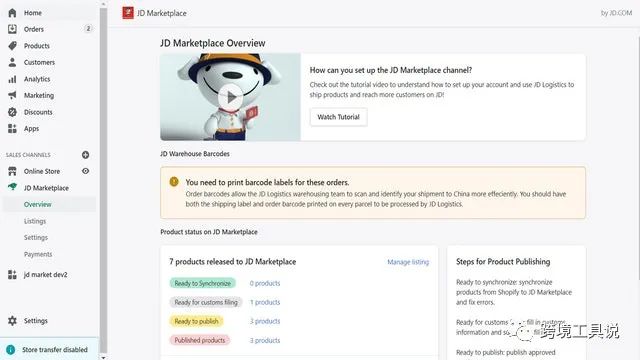The width and height of the screenshot is (640, 360).
Task: Click the JD Marketplace channel label
Action: pyautogui.click(x=46, y=188)
